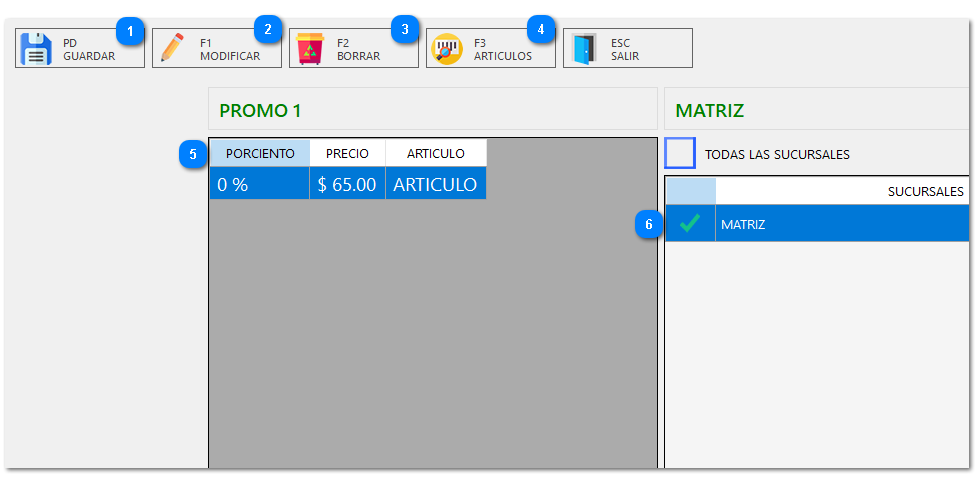
Task: Click the PROMO 1 title field
Action: pos(432,110)
